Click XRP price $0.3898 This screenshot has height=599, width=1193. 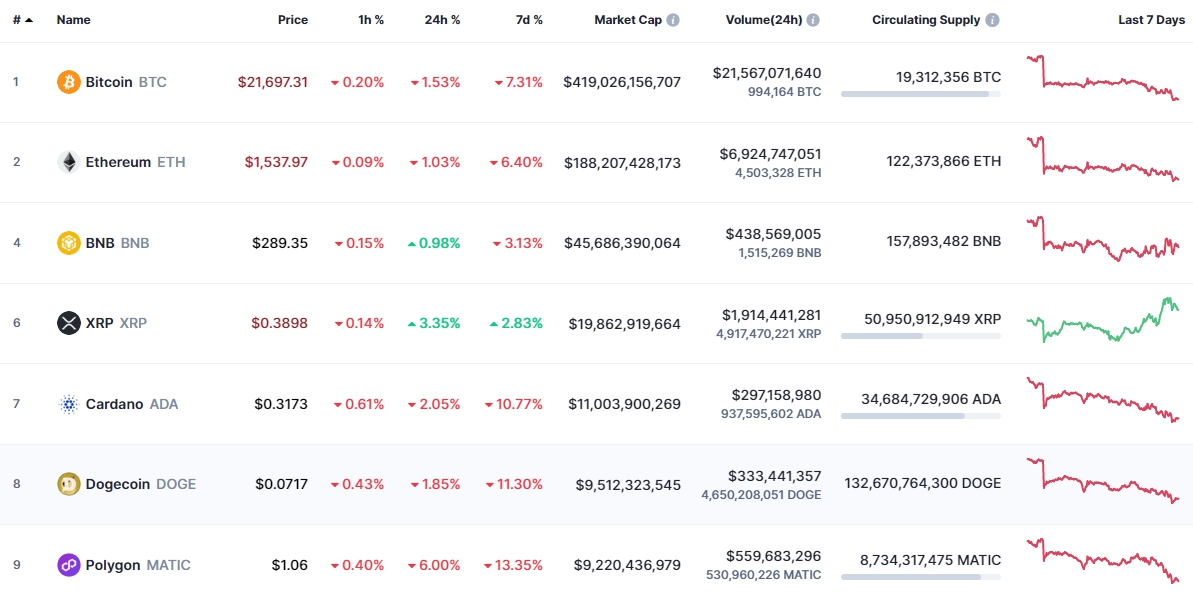click(279, 323)
